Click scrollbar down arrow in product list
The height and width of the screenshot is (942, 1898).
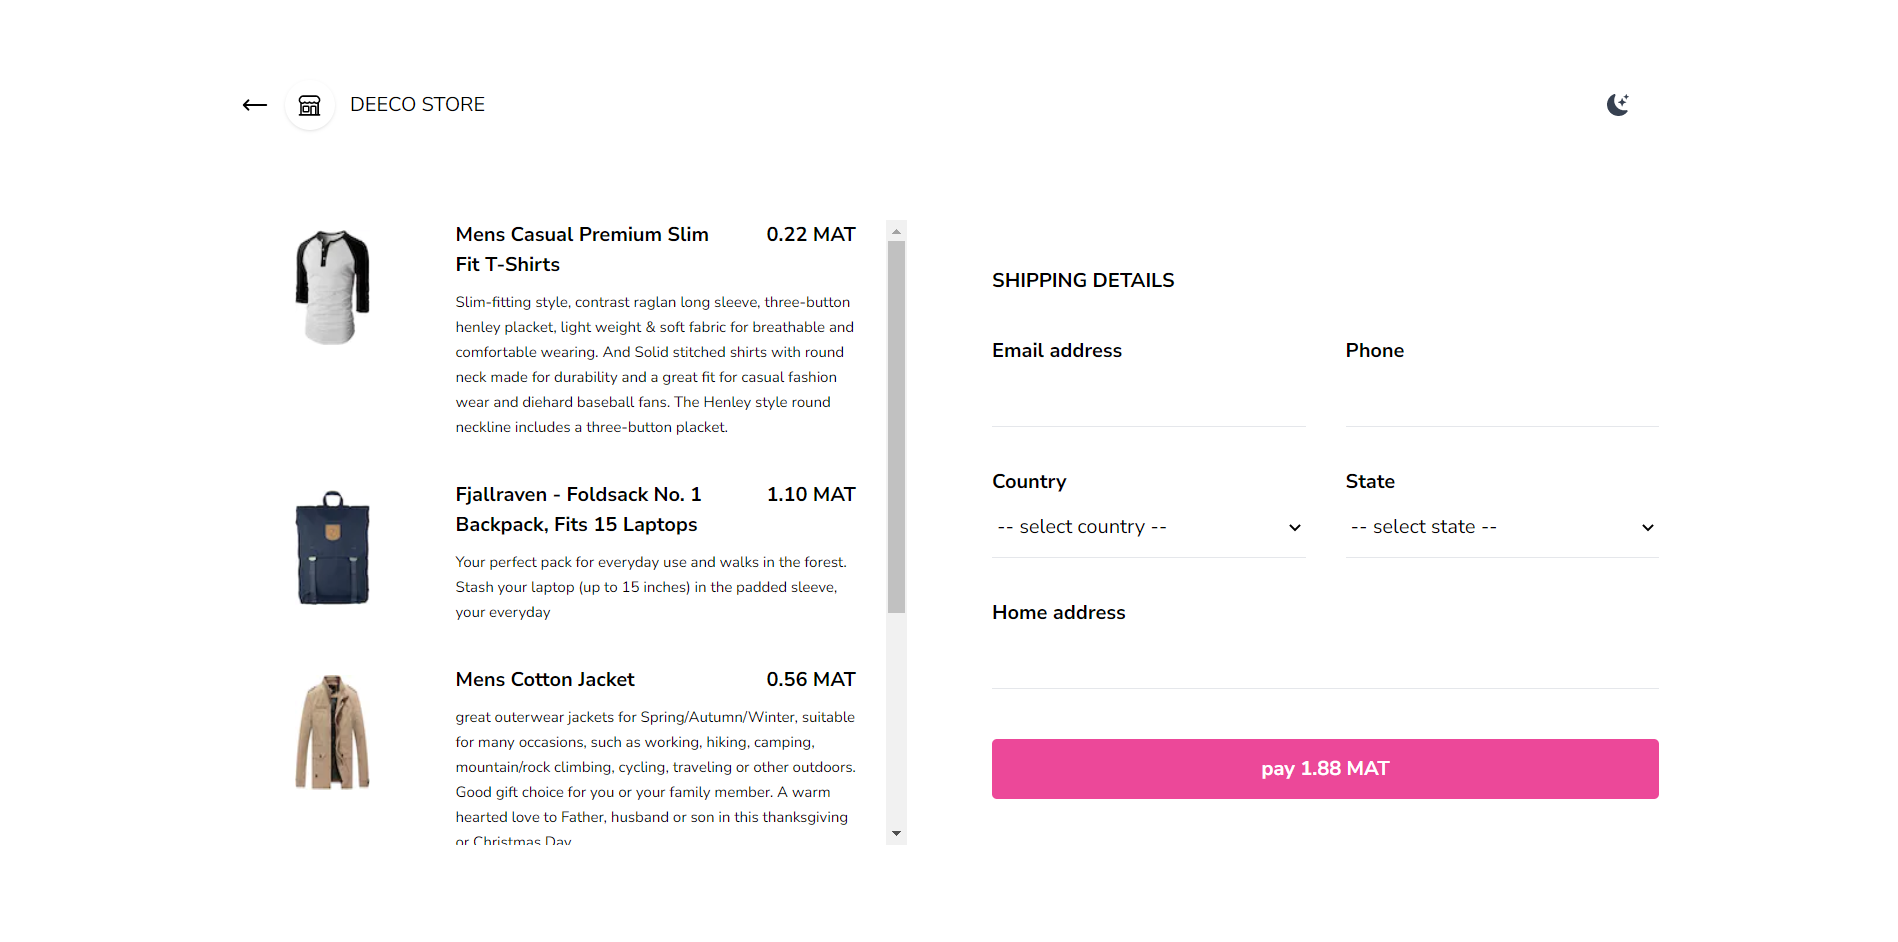896,833
